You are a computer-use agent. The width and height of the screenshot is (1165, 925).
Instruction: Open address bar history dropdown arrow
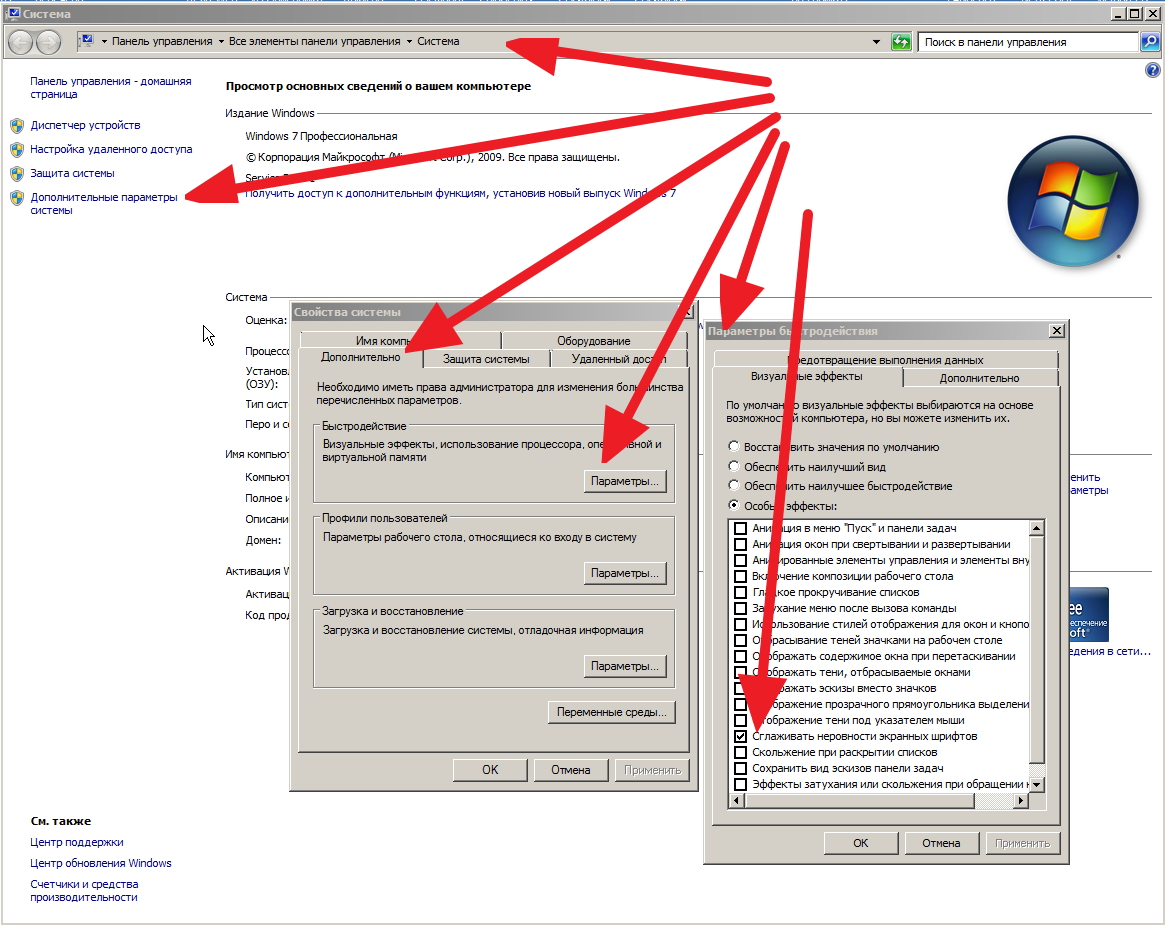click(x=877, y=42)
